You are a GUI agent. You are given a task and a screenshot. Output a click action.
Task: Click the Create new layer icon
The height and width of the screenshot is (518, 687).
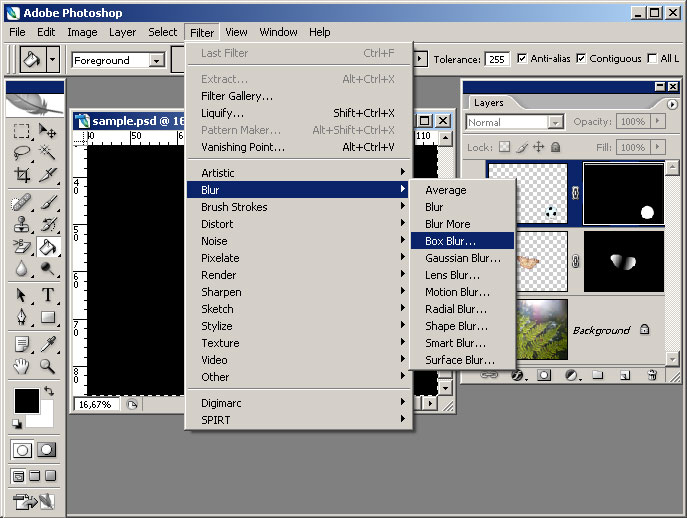click(625, 376)
